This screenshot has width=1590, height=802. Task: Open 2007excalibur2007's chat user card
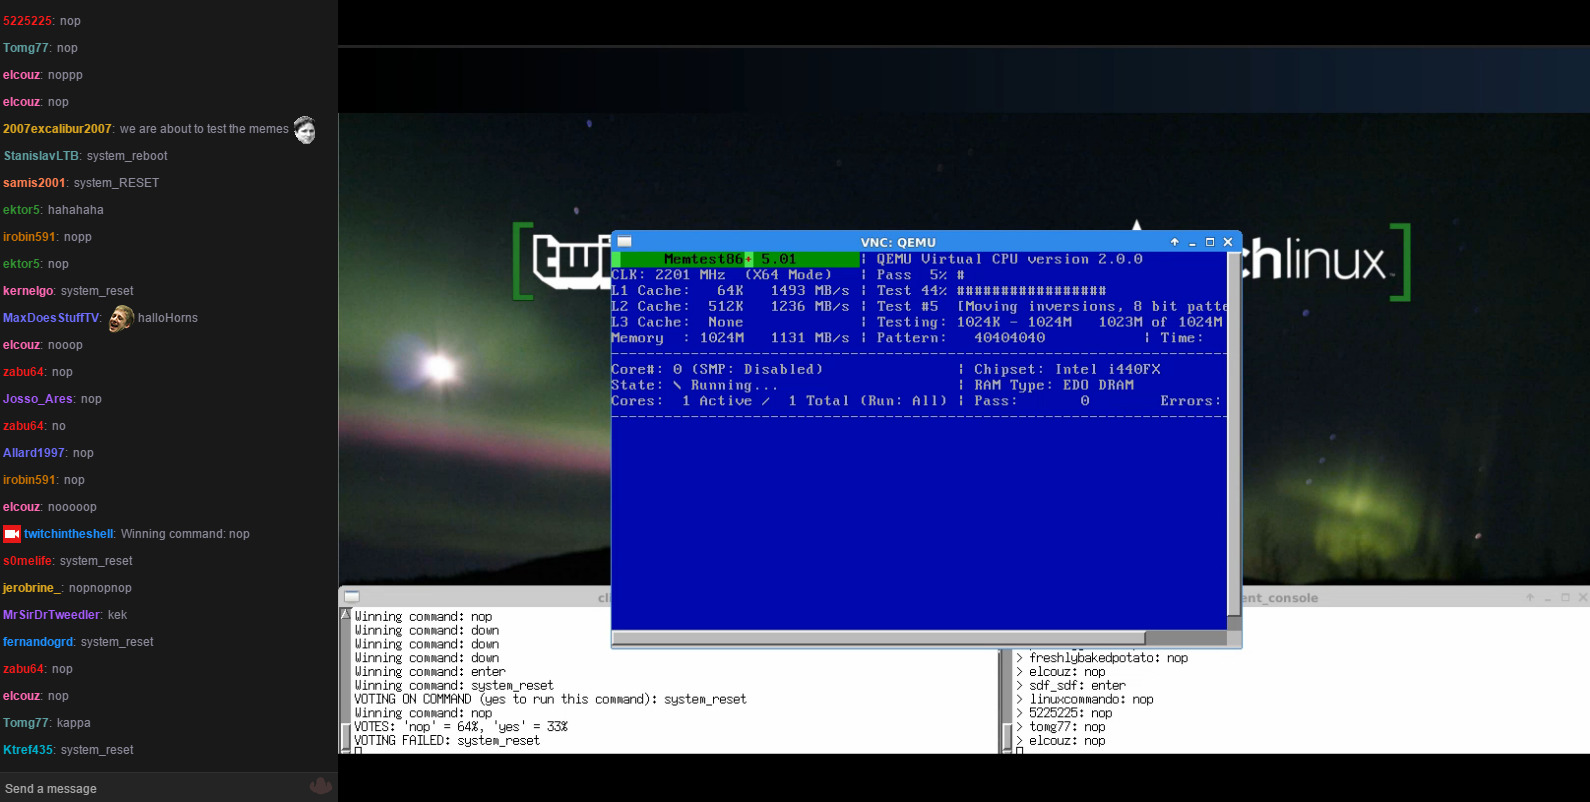click(57, 129)
